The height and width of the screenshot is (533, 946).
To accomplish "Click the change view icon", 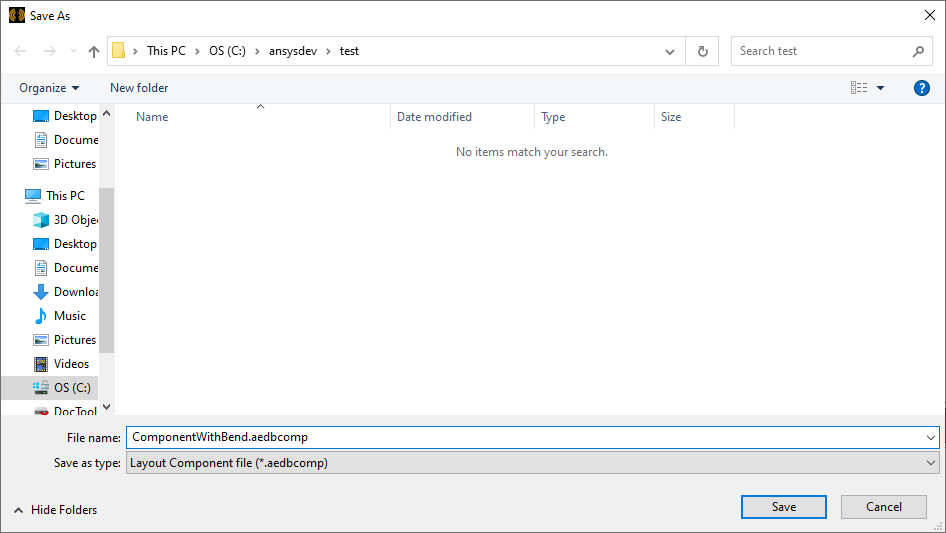I will click(859, 88).
